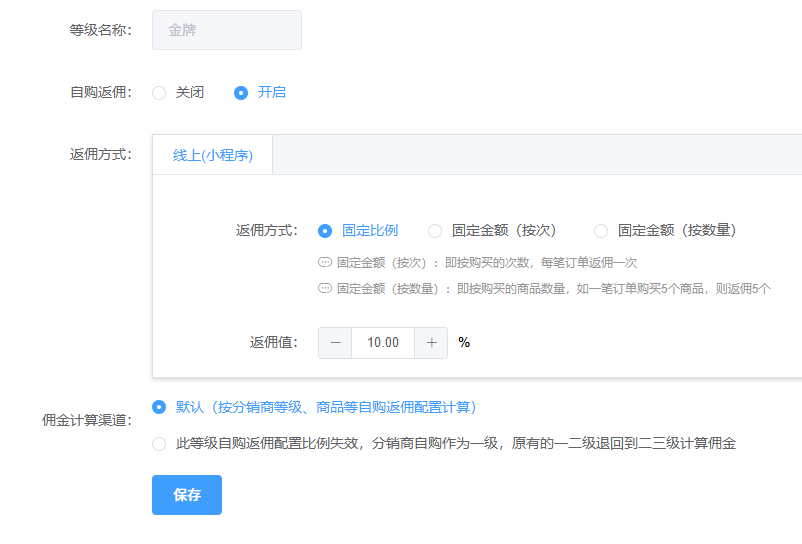Click the hint icon before 固定金额（按数量）note

point(324,288)
